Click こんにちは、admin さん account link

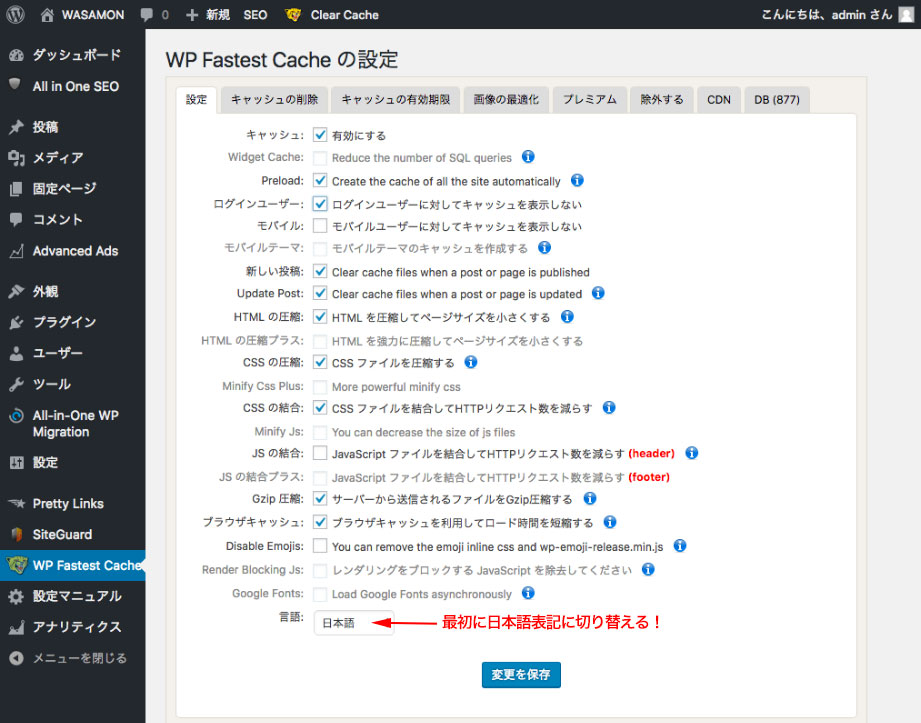tap(826, 15)
